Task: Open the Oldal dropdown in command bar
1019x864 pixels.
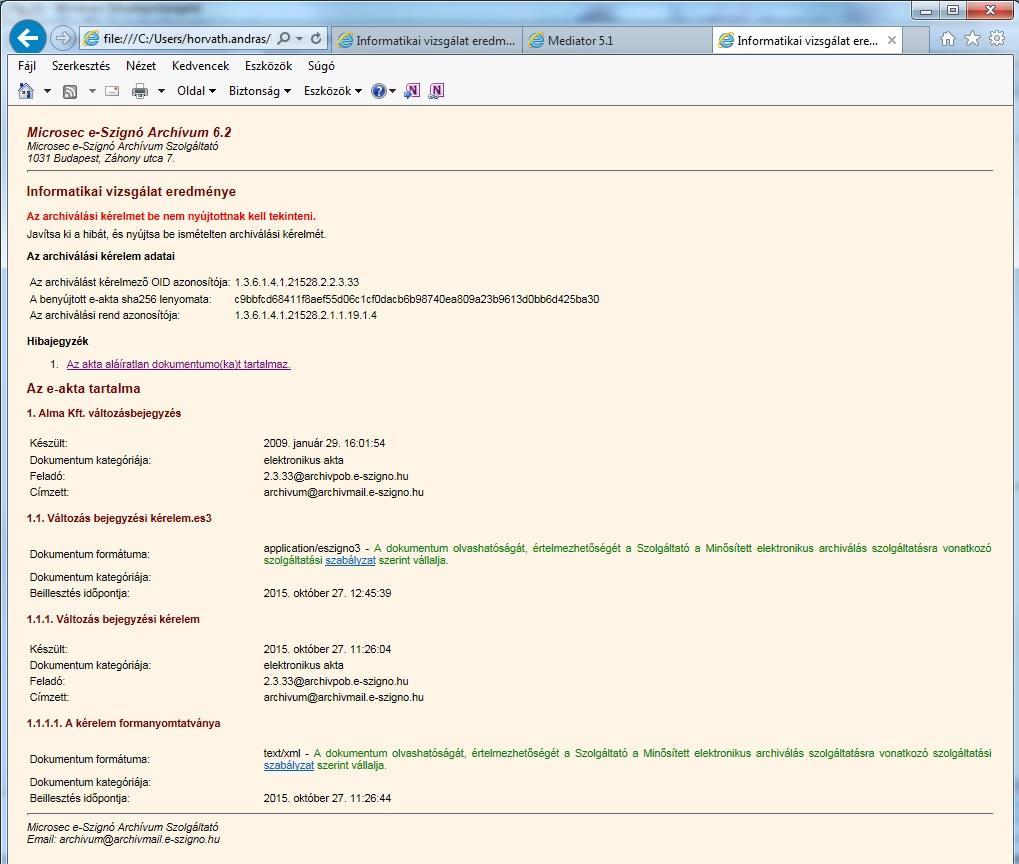Action: [196, 91]
